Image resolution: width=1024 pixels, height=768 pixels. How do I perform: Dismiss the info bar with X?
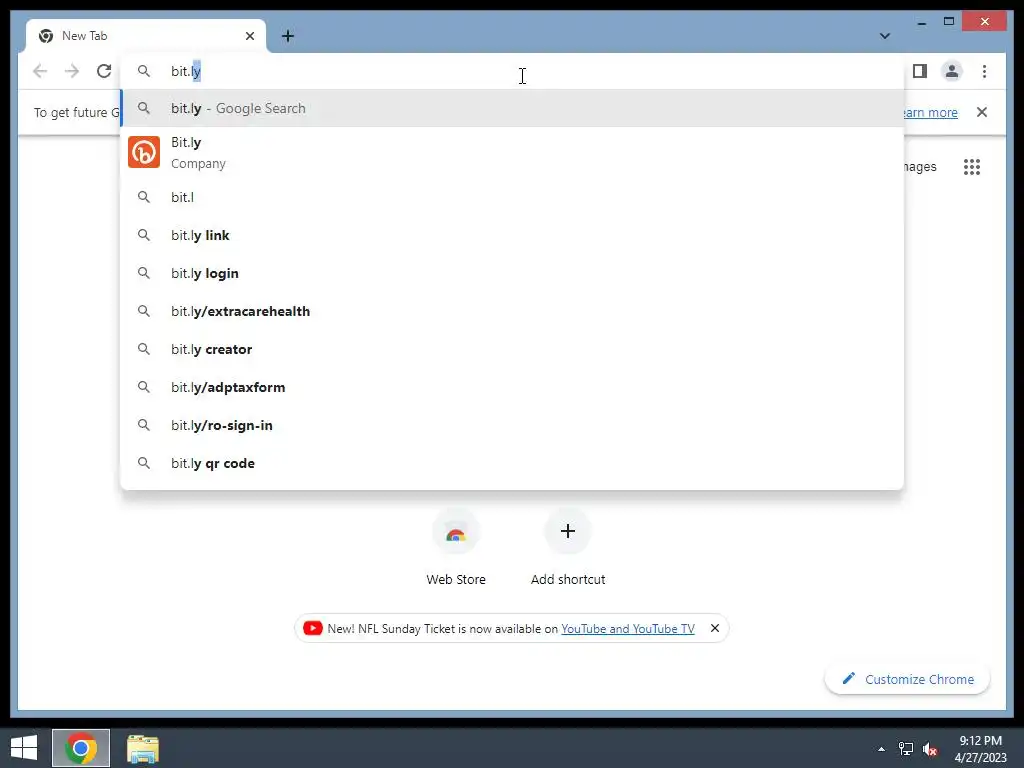coord(982,112)
